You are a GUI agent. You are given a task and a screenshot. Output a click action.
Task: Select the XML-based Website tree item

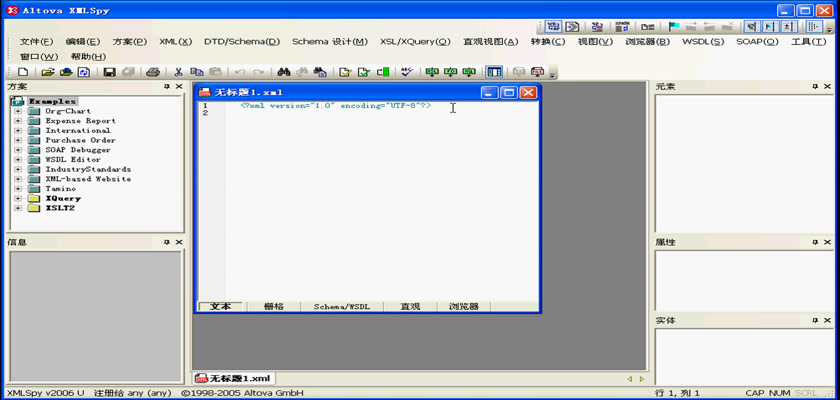(x=88, y=179)
